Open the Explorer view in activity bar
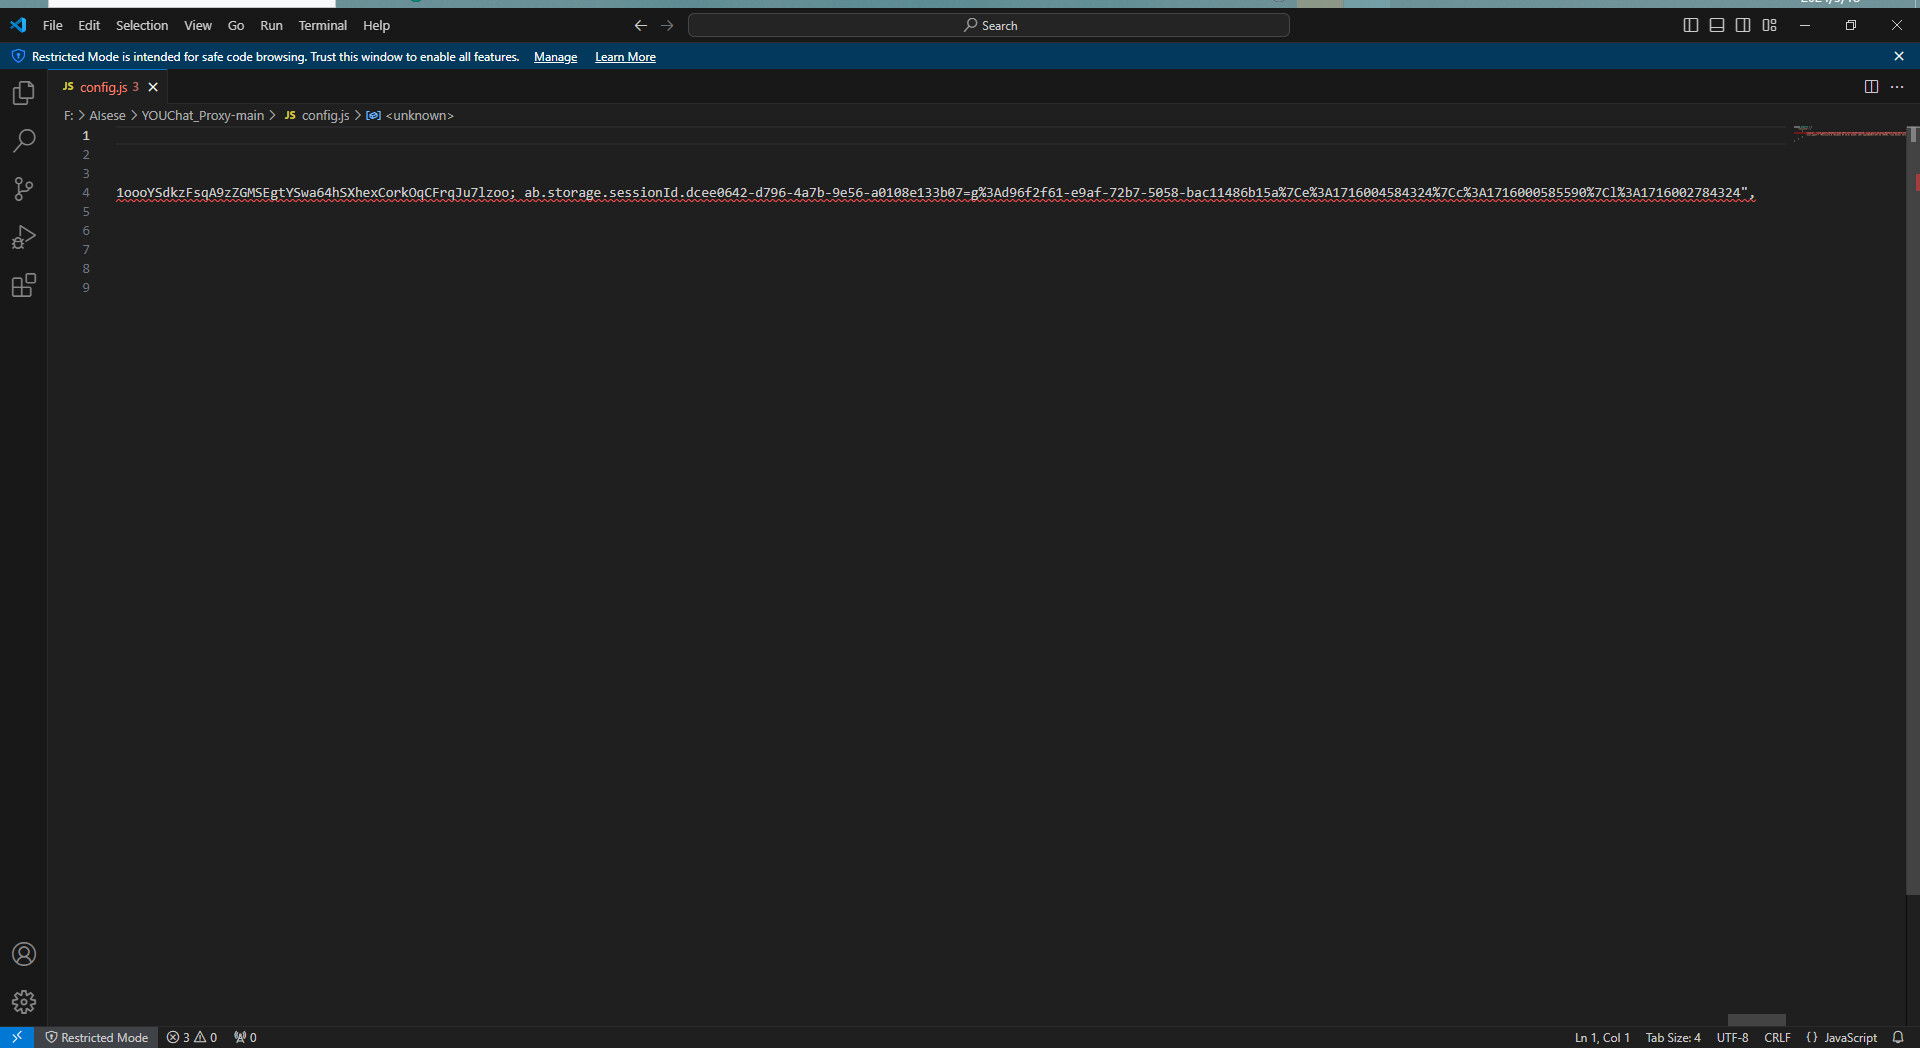The width and height of the screenshot is (1920, 1048). (23, 93)
